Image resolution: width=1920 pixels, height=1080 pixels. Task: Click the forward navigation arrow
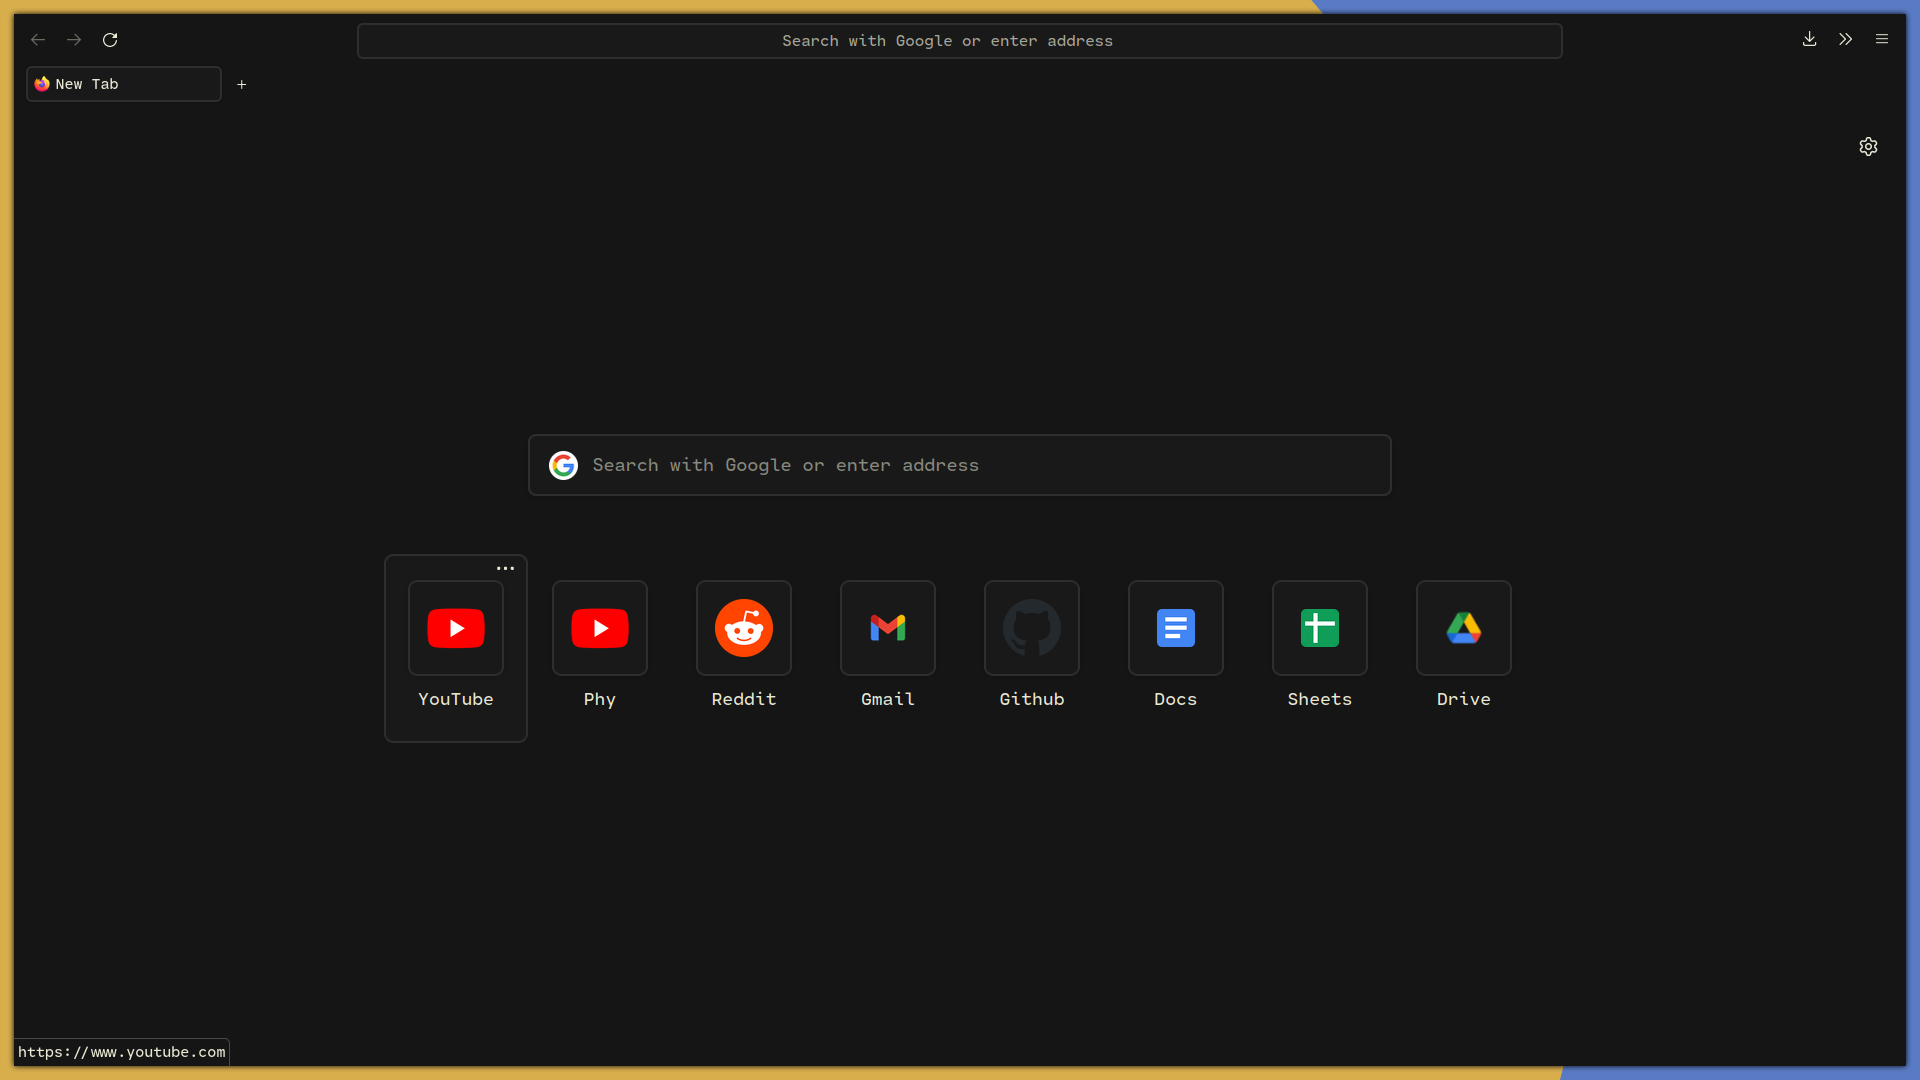[74, 40]
